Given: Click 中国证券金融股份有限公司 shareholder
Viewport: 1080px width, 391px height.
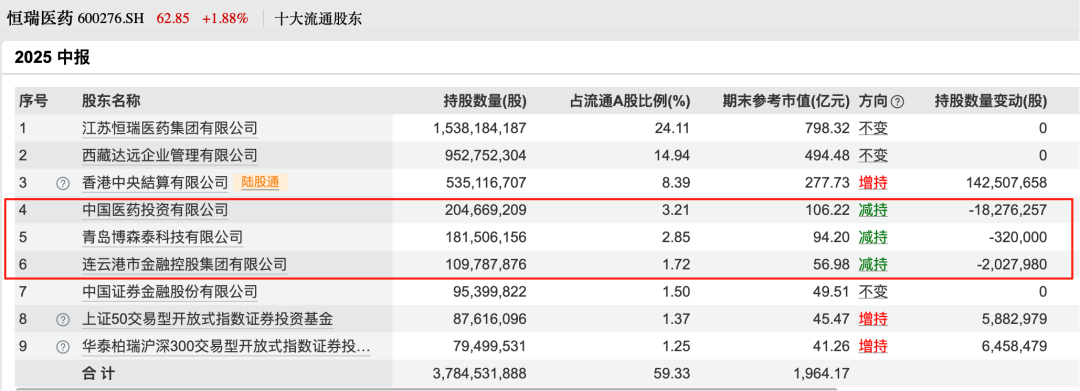Looking at the screenshot, I should [169, 292].
